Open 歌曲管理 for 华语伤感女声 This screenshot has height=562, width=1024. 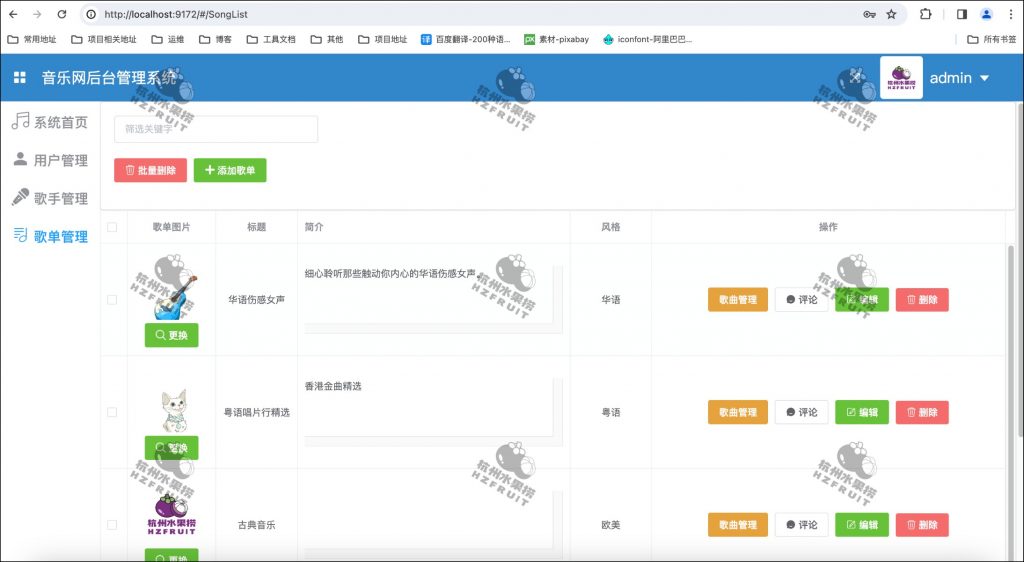click(x=738, y=300)
